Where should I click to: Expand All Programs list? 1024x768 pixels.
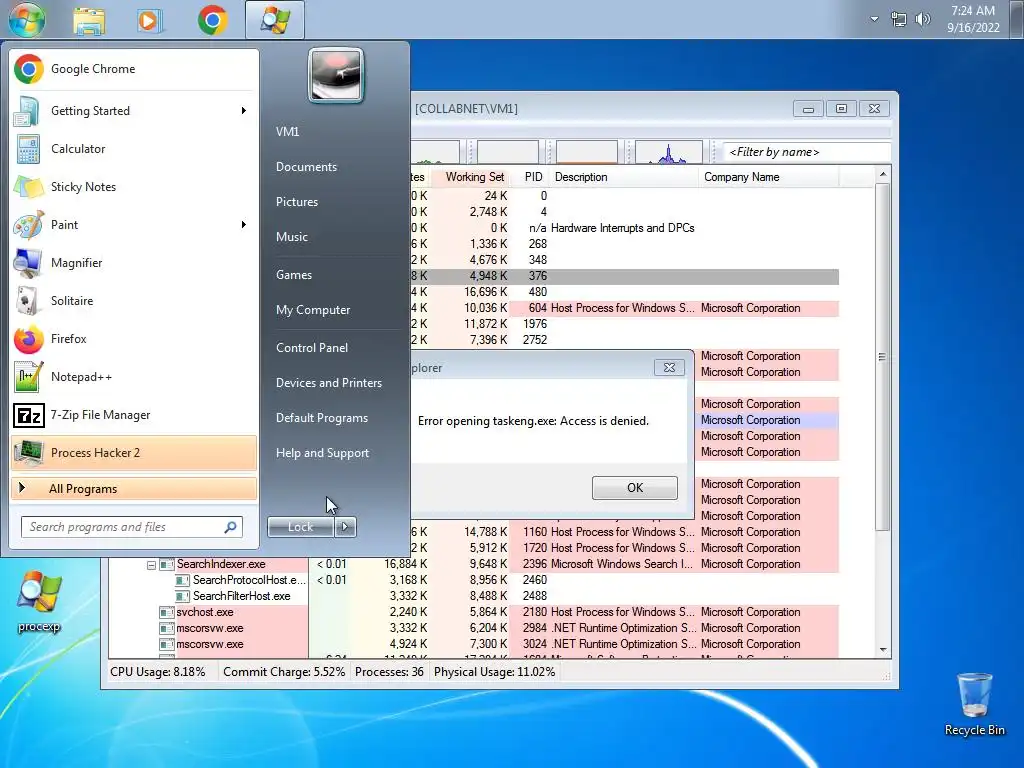[134, 488]
